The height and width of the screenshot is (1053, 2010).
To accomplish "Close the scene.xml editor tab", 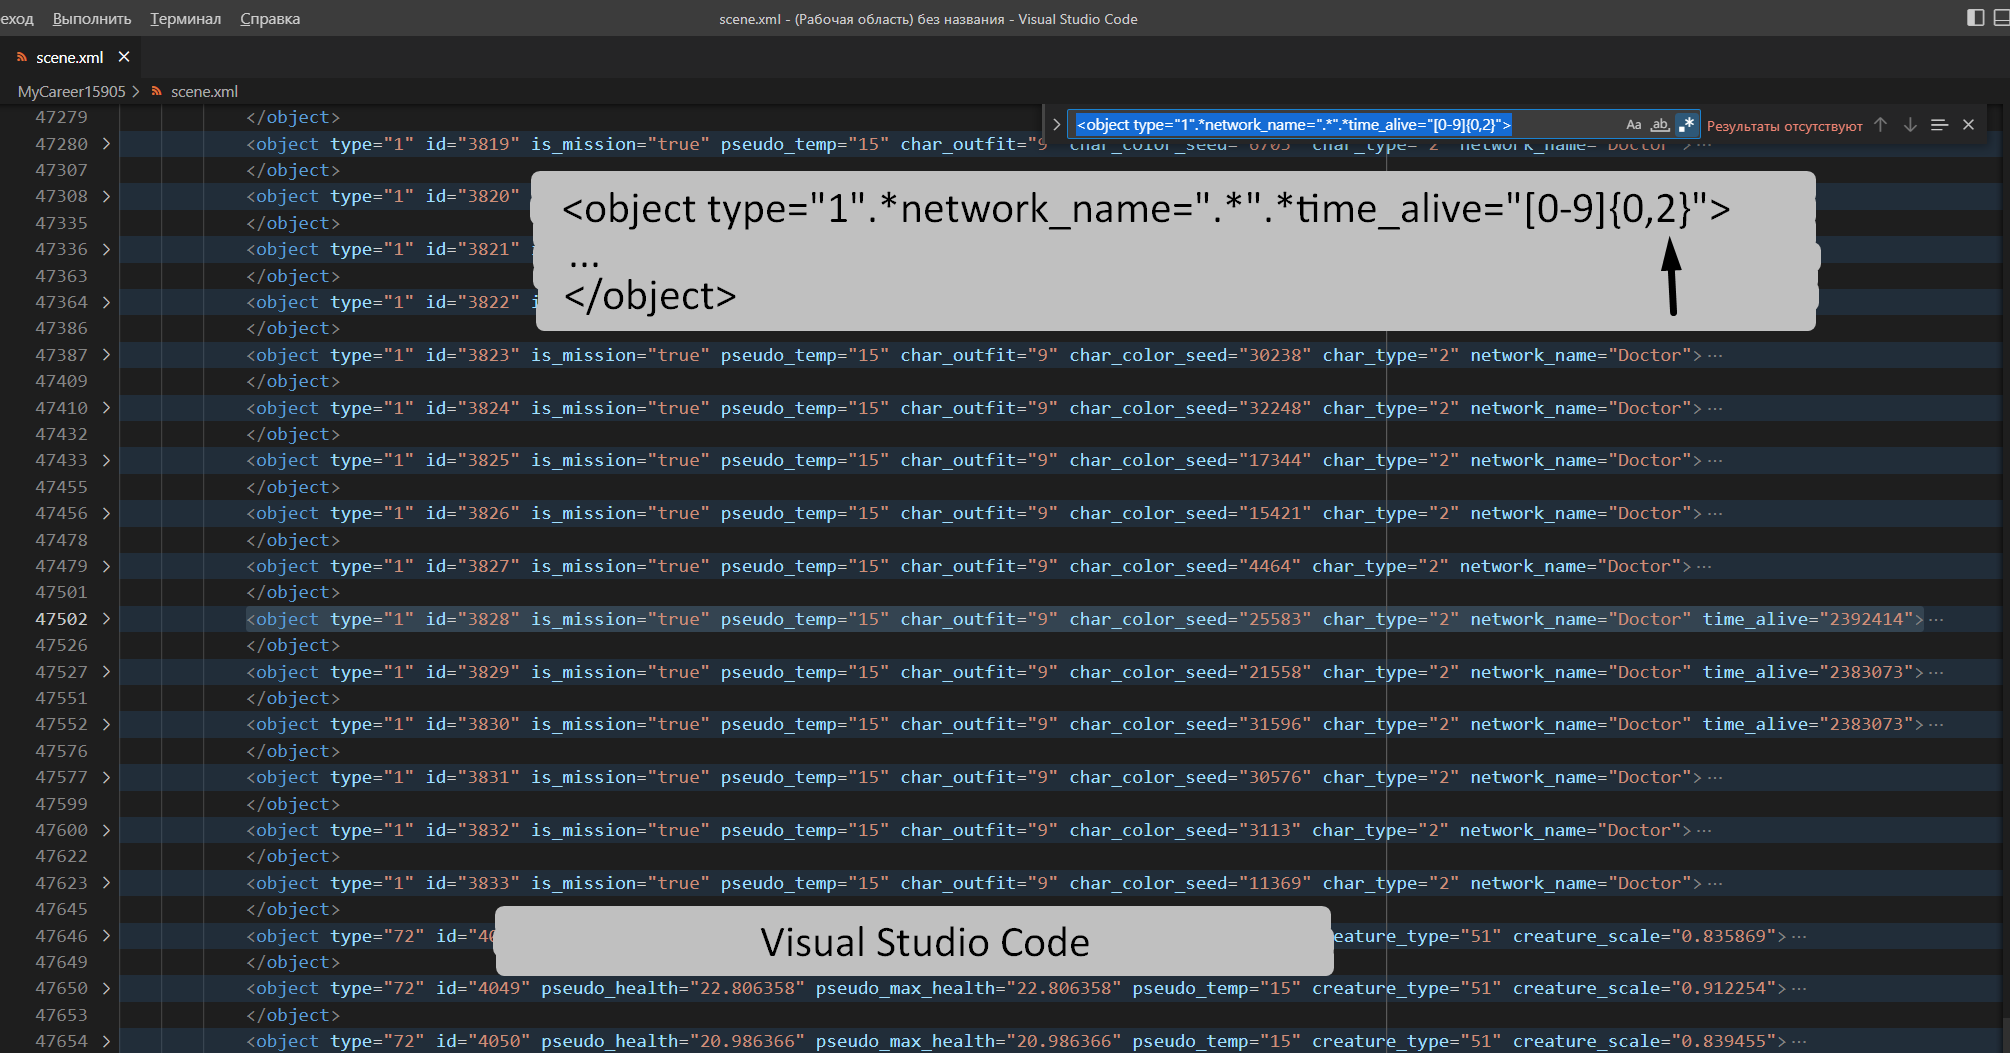I will [x=124, y=57].
